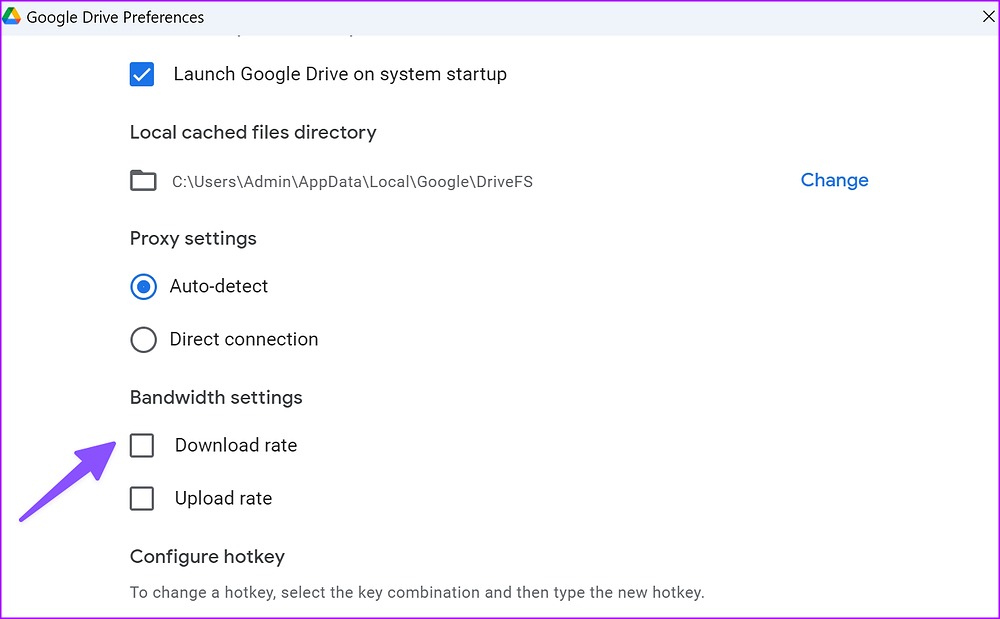Enable the Upload rate bandwidth limit

click(x=142, y=498)
